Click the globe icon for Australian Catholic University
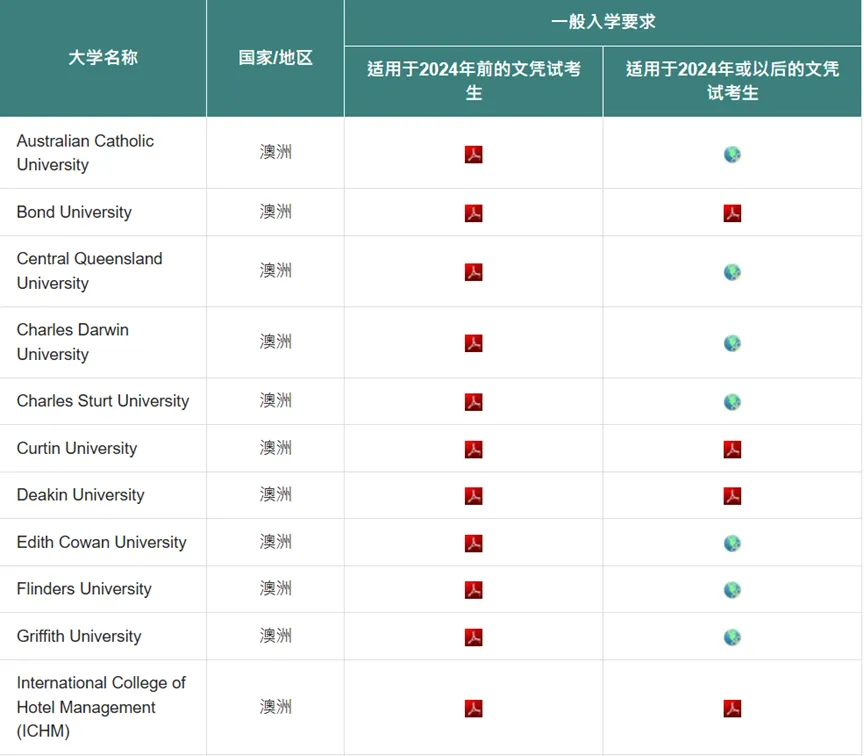The height and width of the screenshot is (756, 864). (731, 154)
